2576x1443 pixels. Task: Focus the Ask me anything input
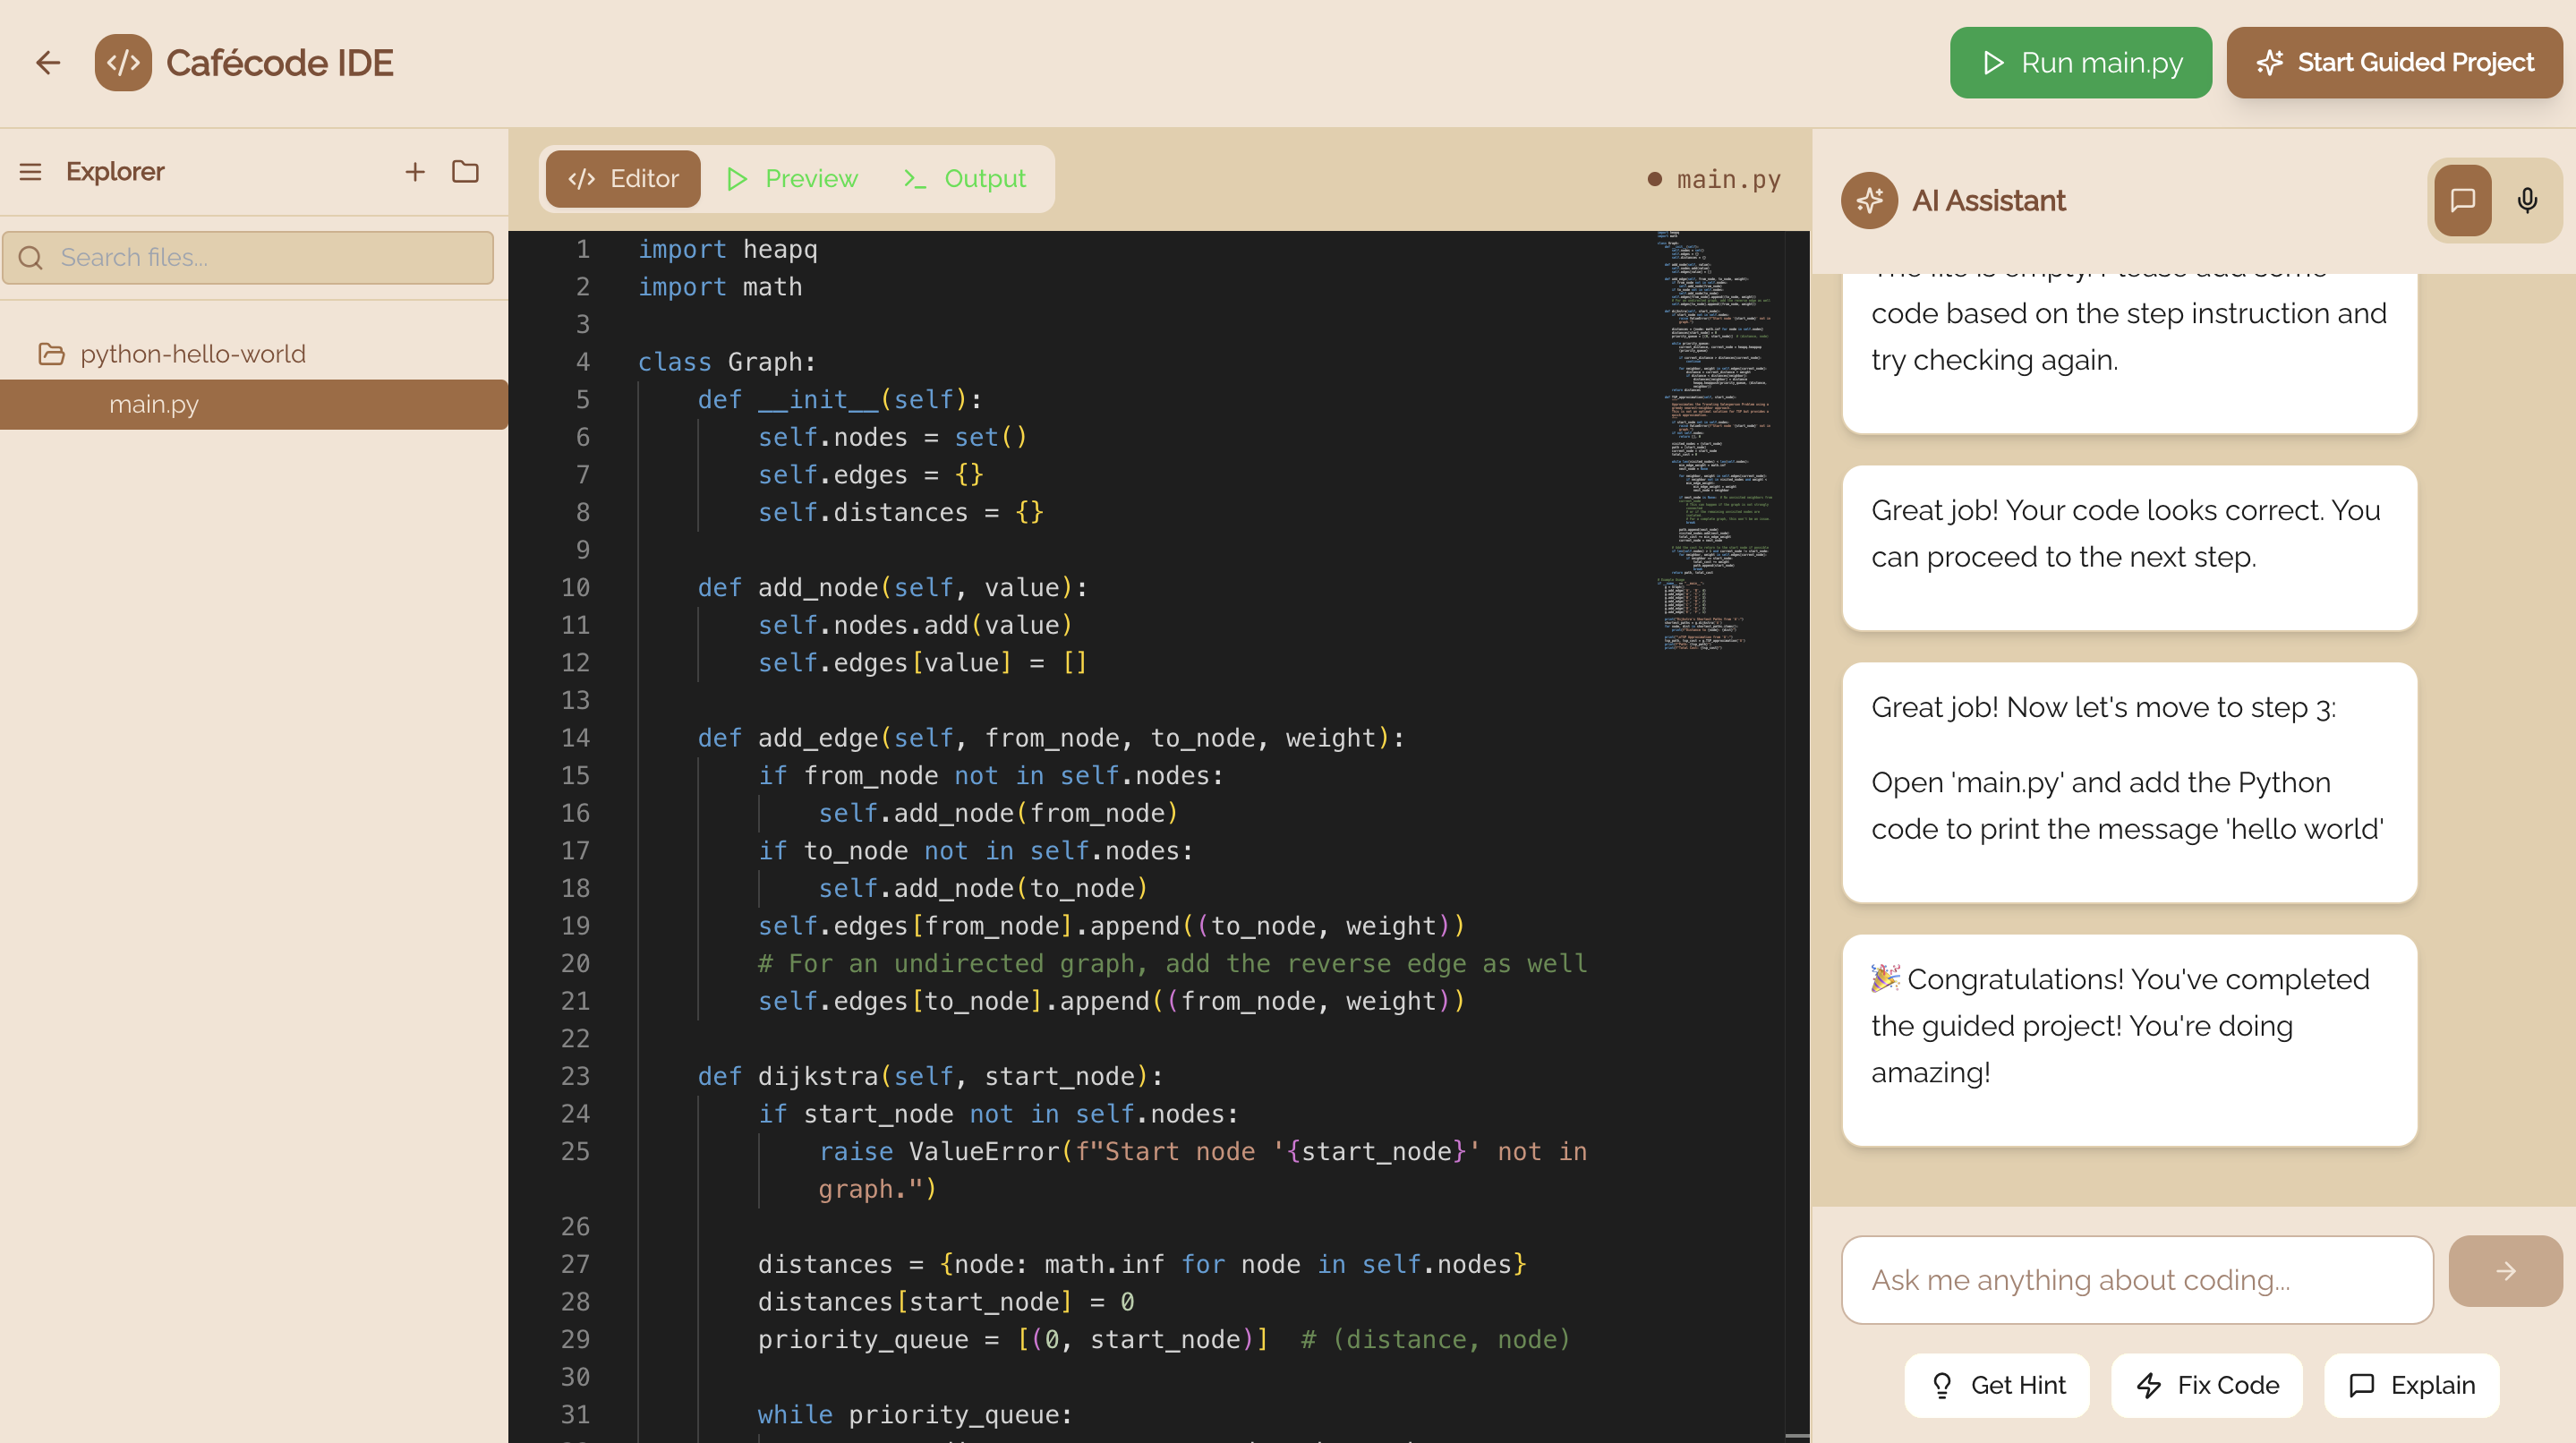pos(2137,1280)
